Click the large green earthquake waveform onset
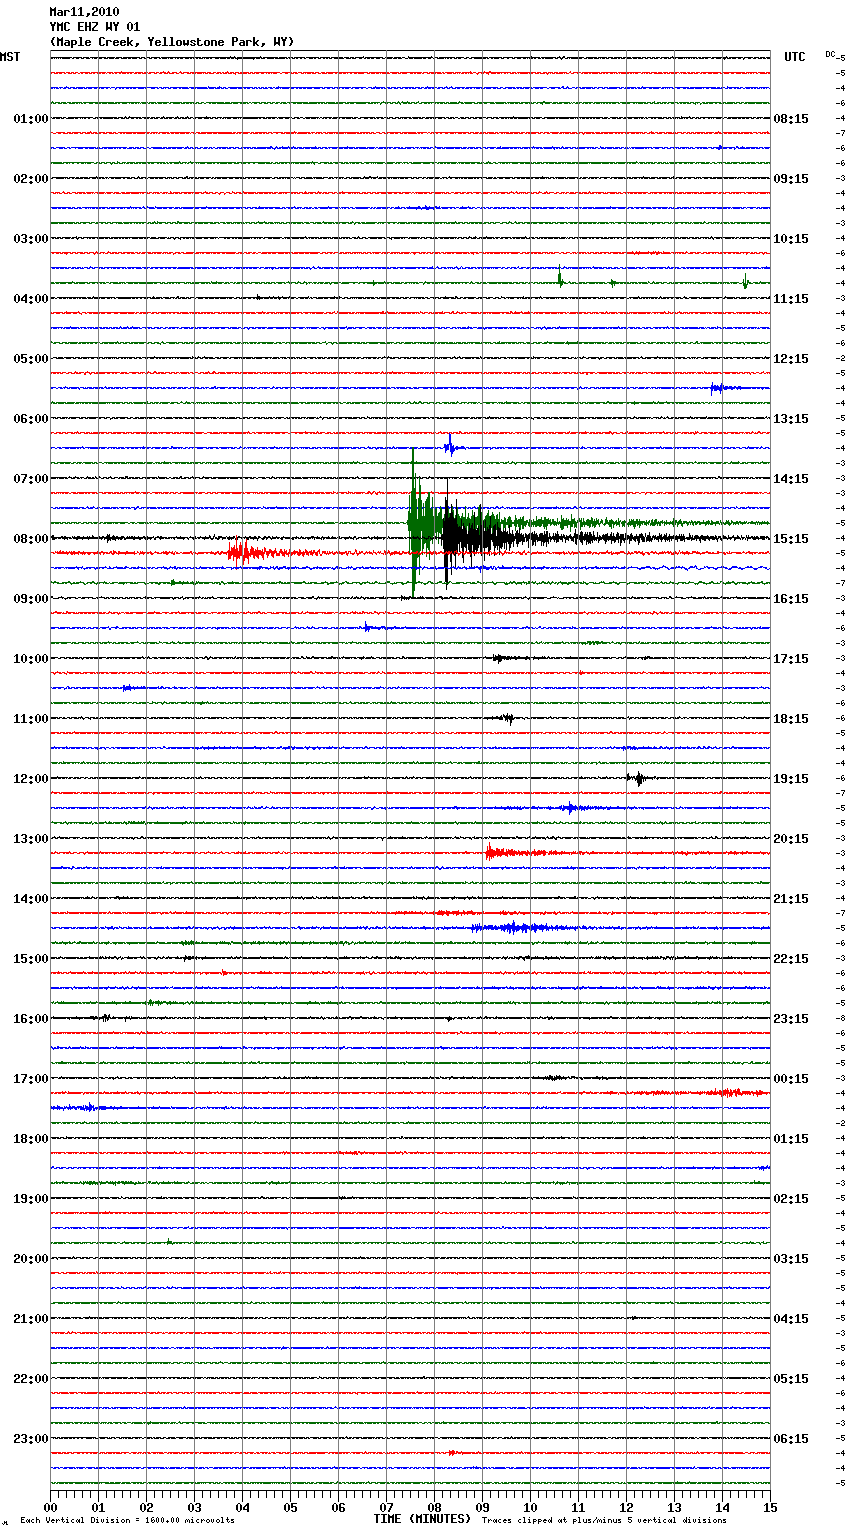 413,523
